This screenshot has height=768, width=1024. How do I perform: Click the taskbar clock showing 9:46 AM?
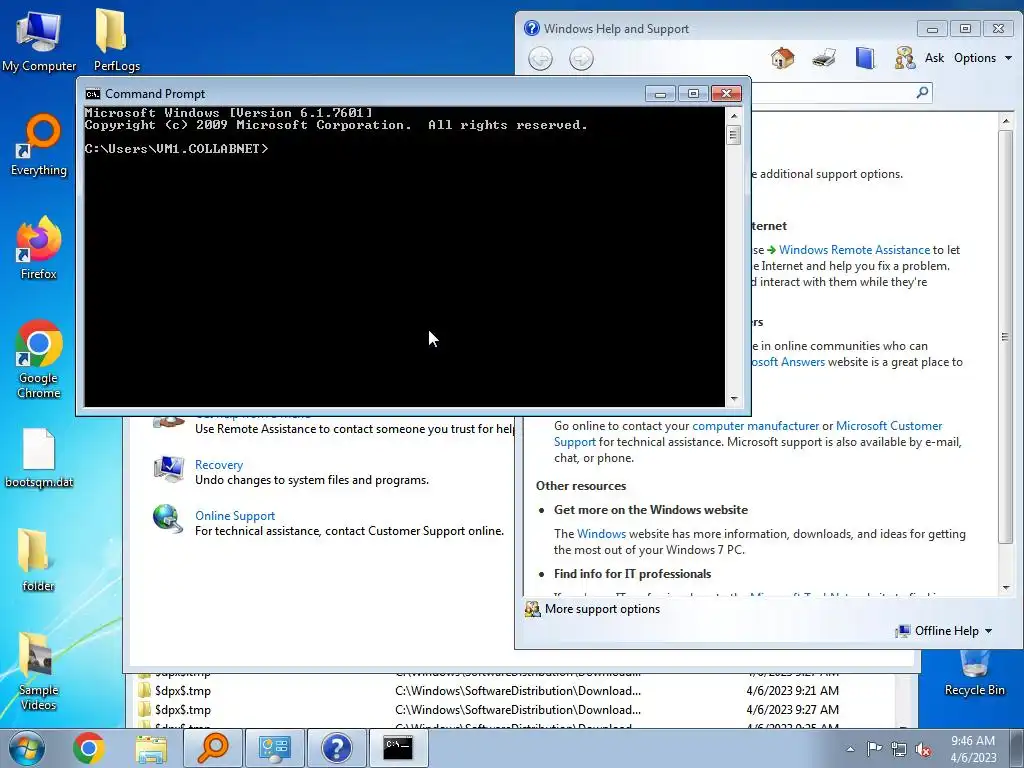click(972, 749)
